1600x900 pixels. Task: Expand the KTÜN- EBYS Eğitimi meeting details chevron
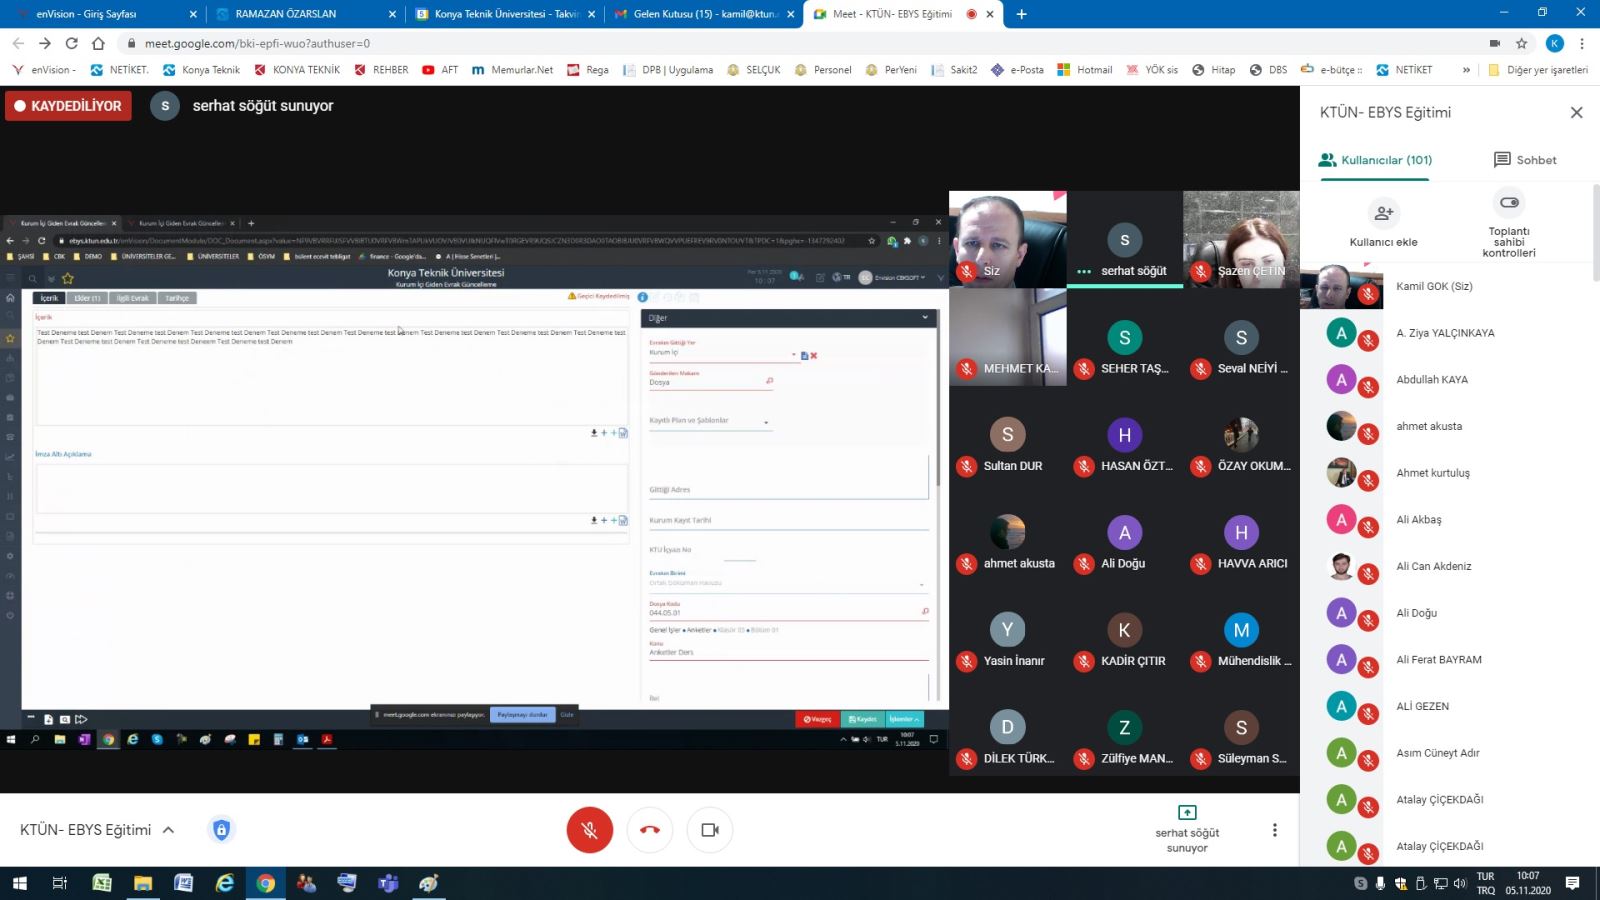[168, 830]
